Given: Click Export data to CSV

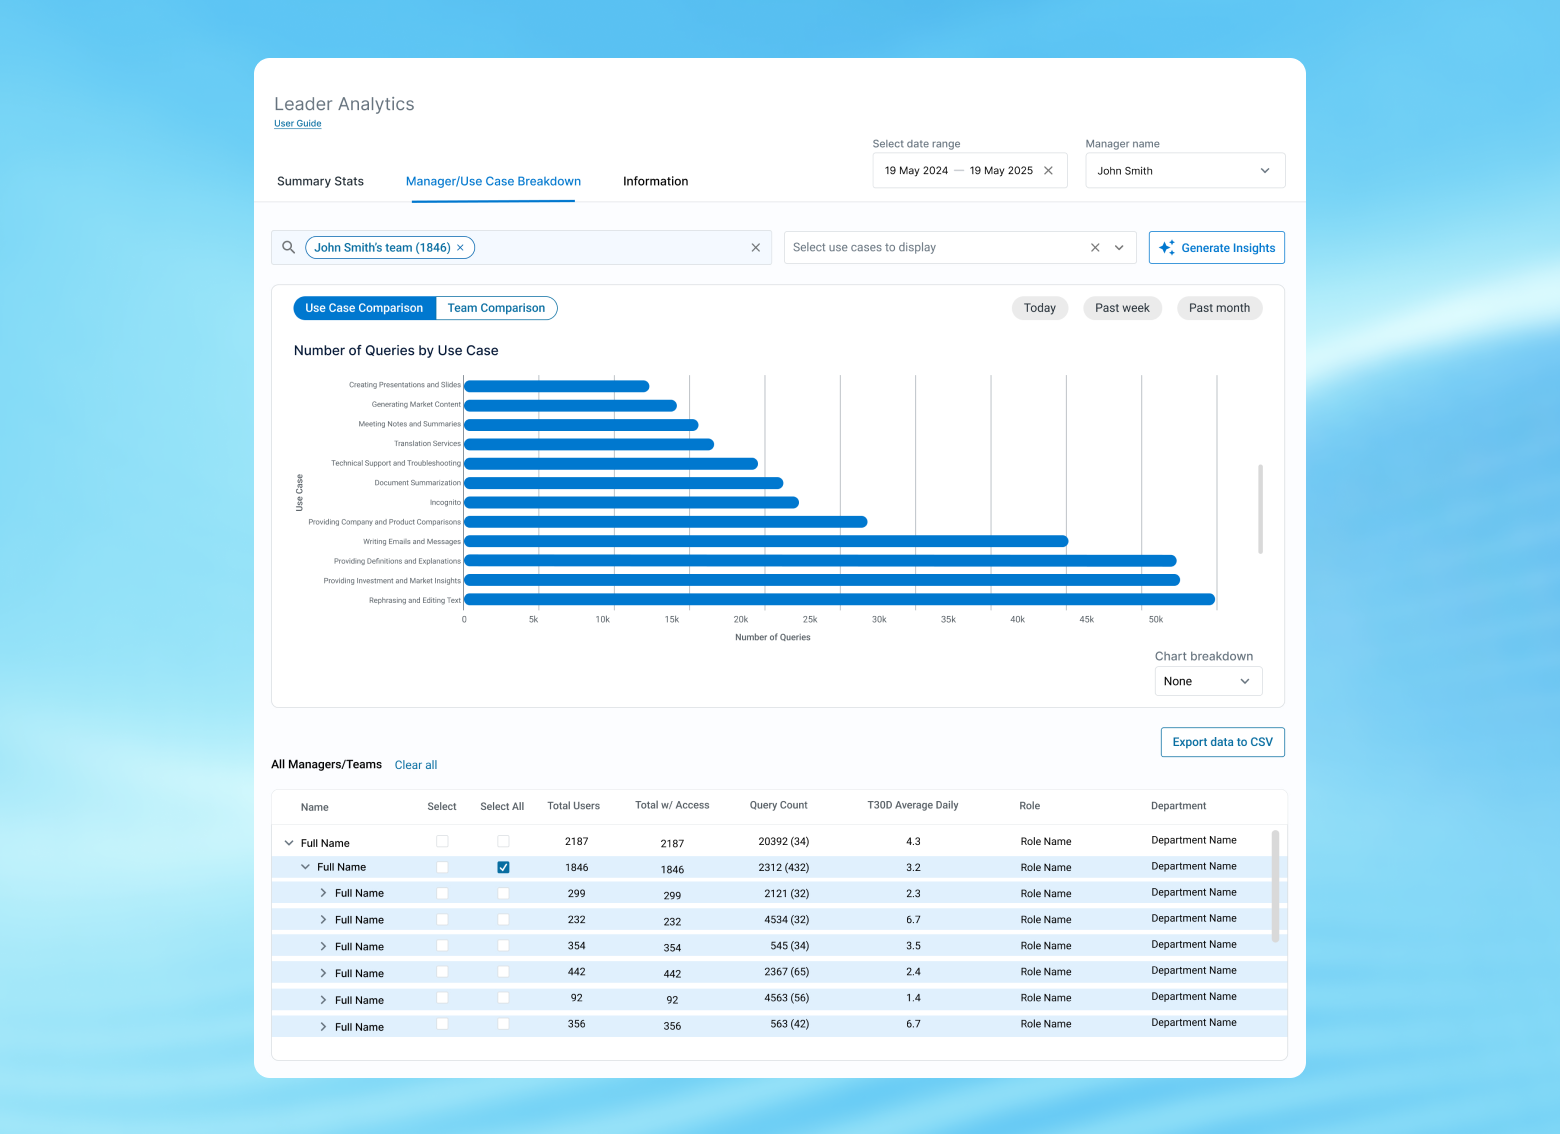Looking at the screenshot, I should tap(1222, 742).
